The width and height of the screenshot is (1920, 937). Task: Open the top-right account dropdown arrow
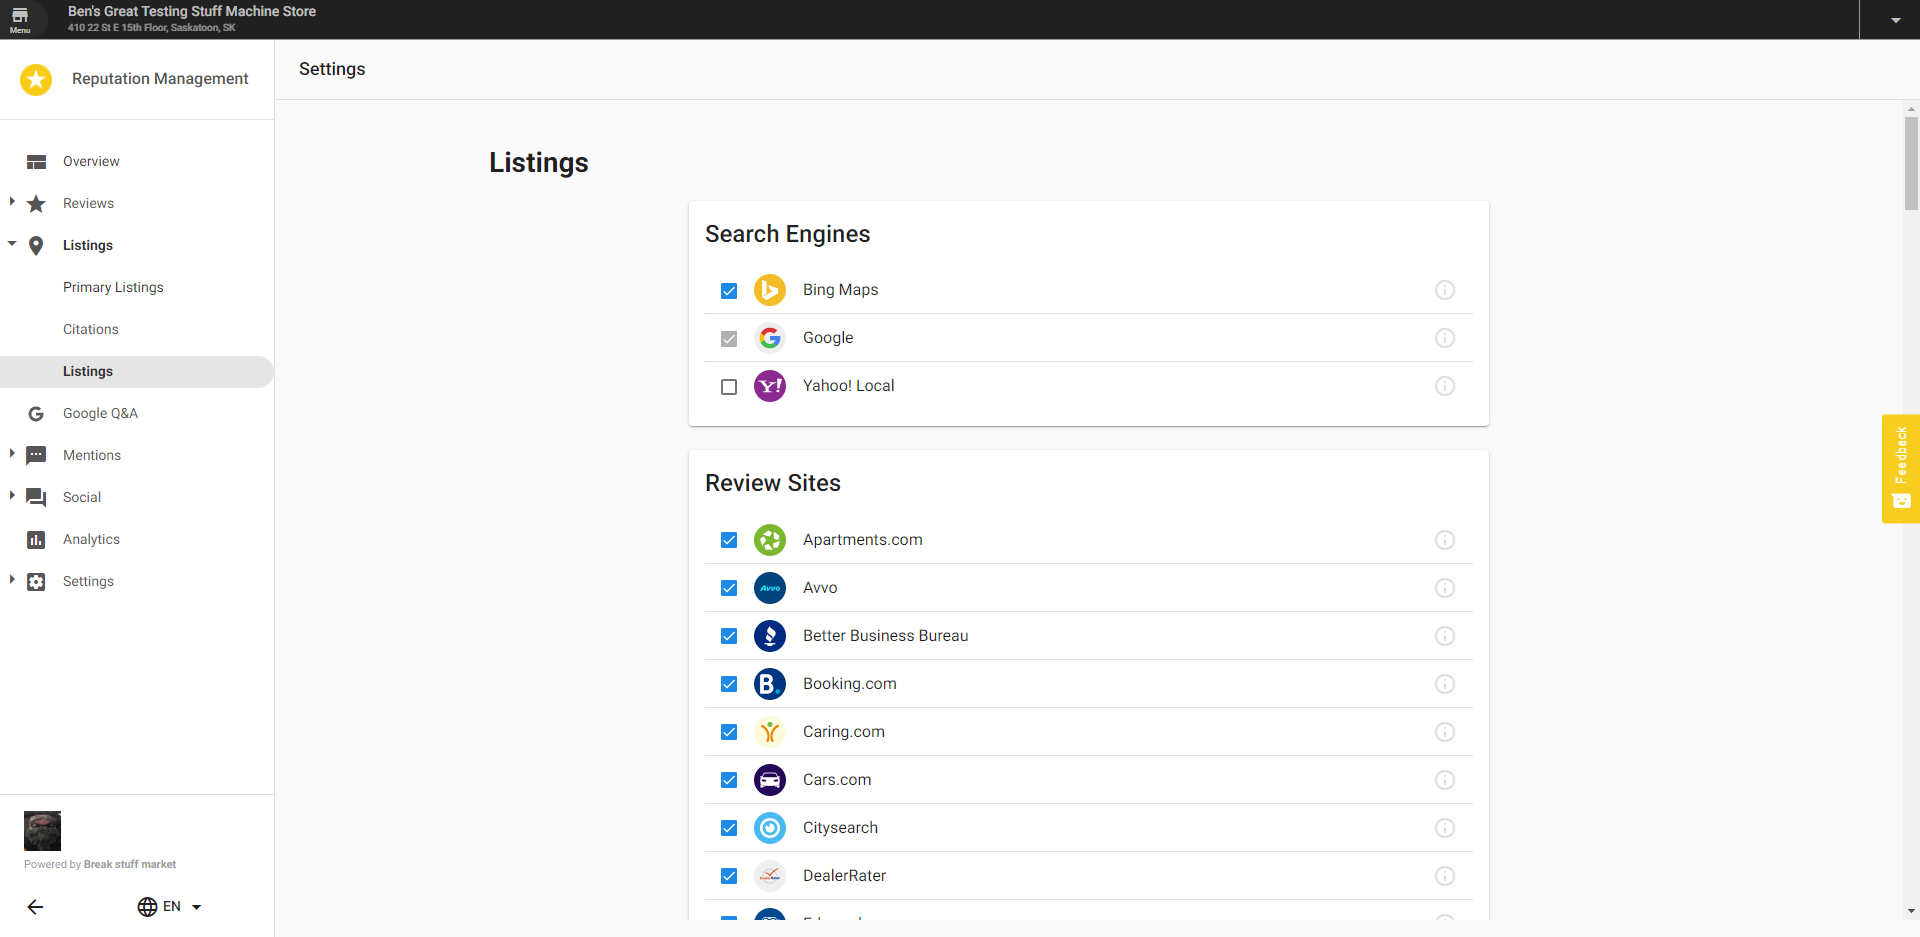pos(1896,20)
